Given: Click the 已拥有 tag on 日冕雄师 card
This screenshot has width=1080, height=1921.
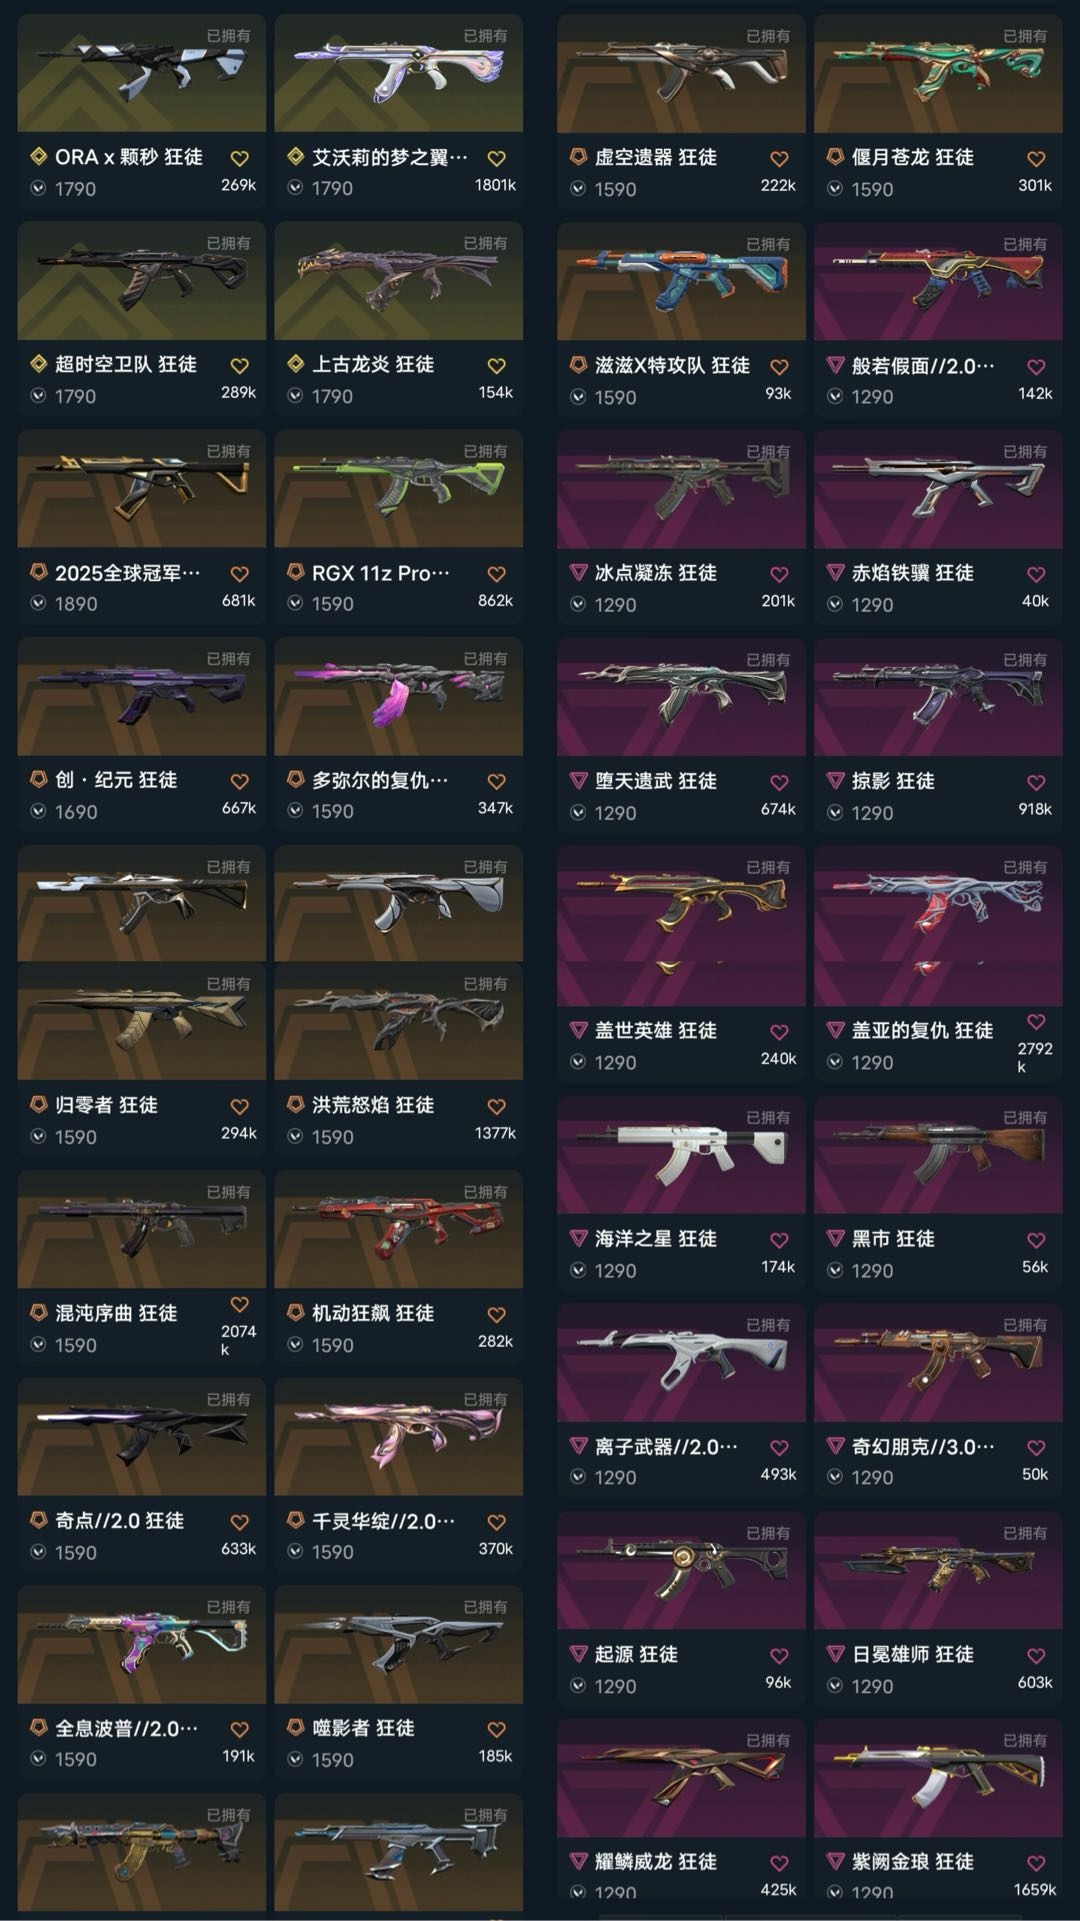Looking at the screenshot, I should click(1025, 1533).
